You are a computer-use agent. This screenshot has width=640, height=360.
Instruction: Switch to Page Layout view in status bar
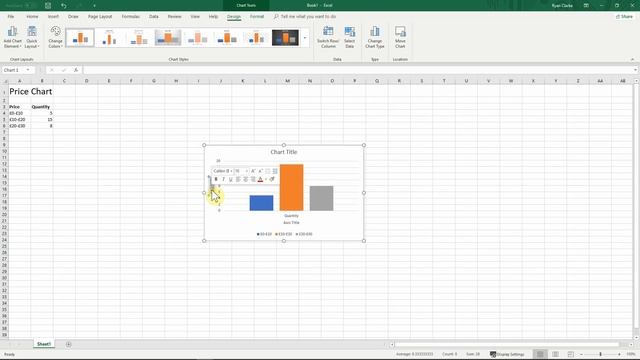556,354
